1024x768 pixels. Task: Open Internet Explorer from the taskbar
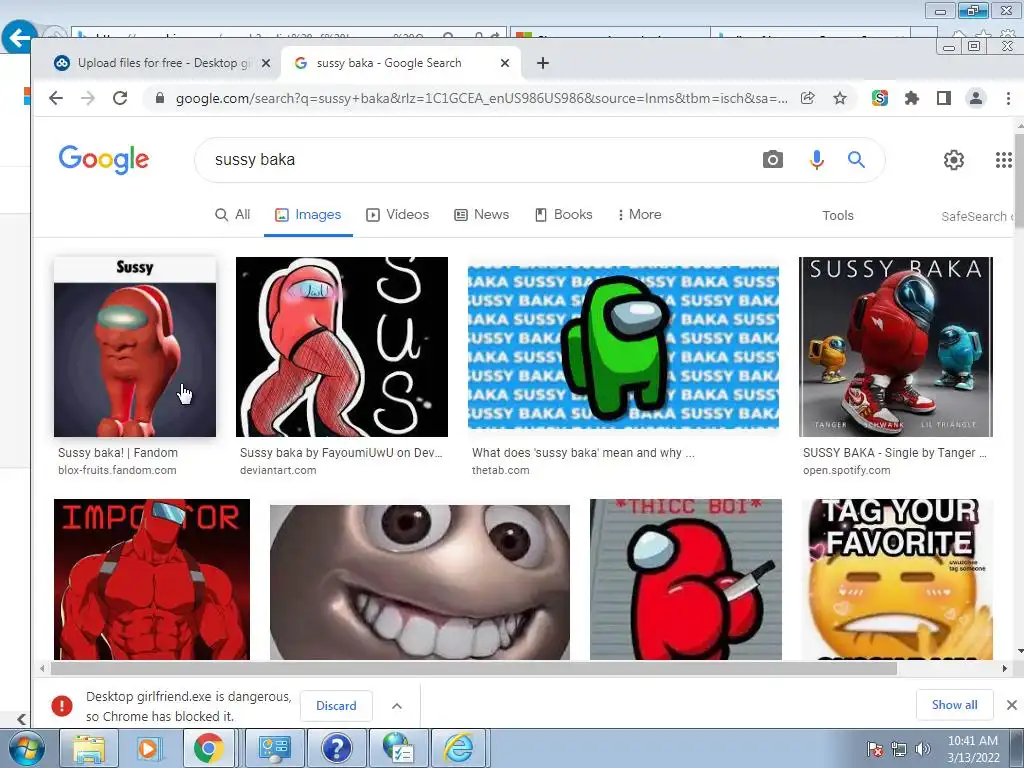459,748
